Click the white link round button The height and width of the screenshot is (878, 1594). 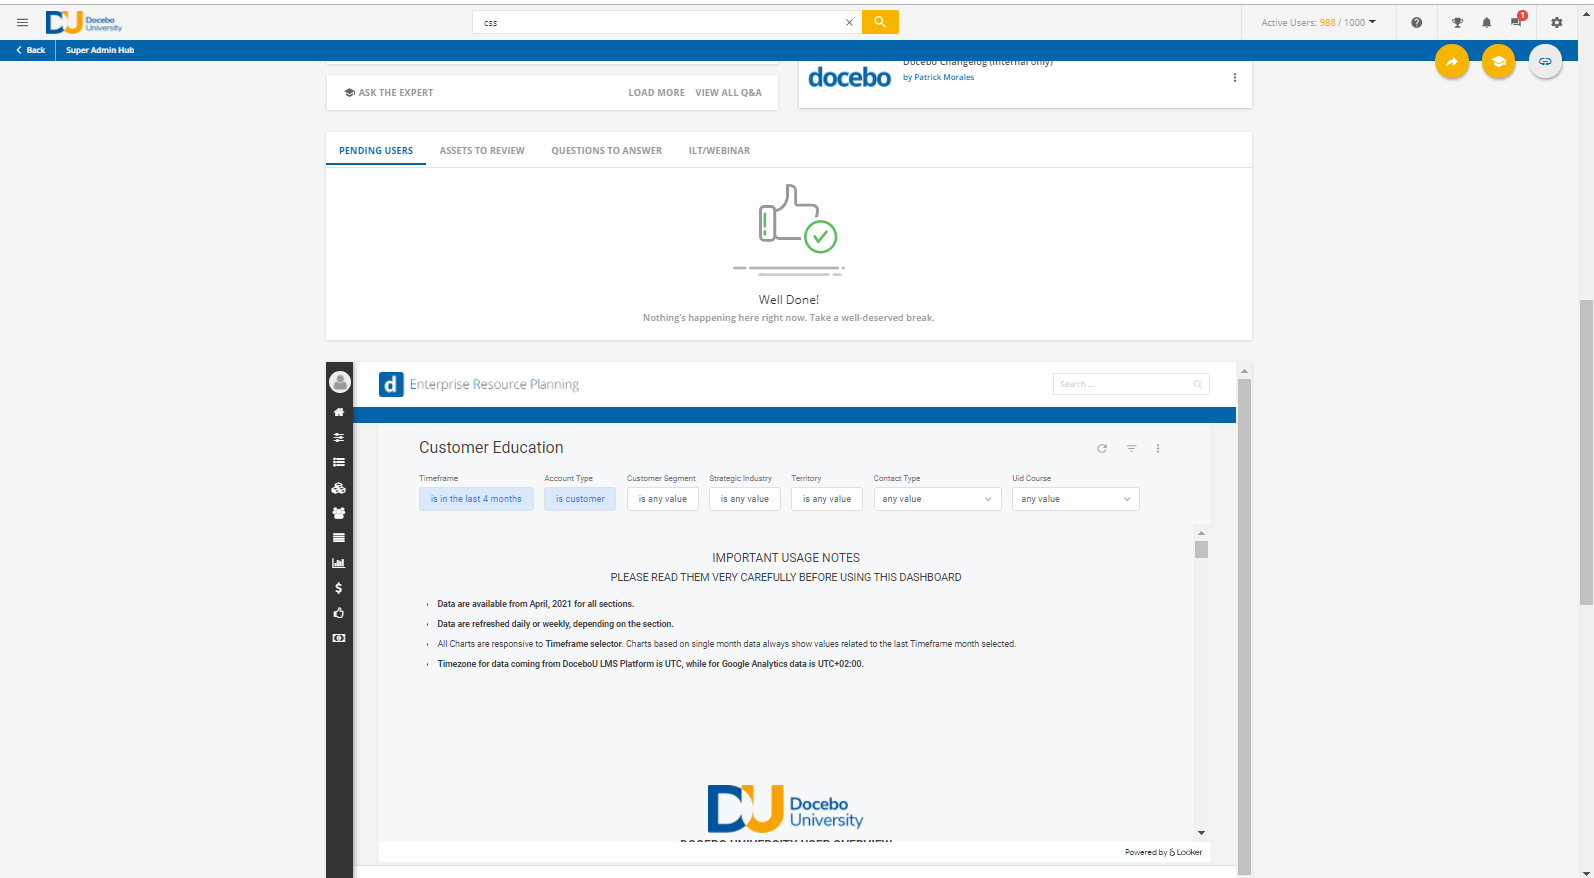click(1545, 62)
